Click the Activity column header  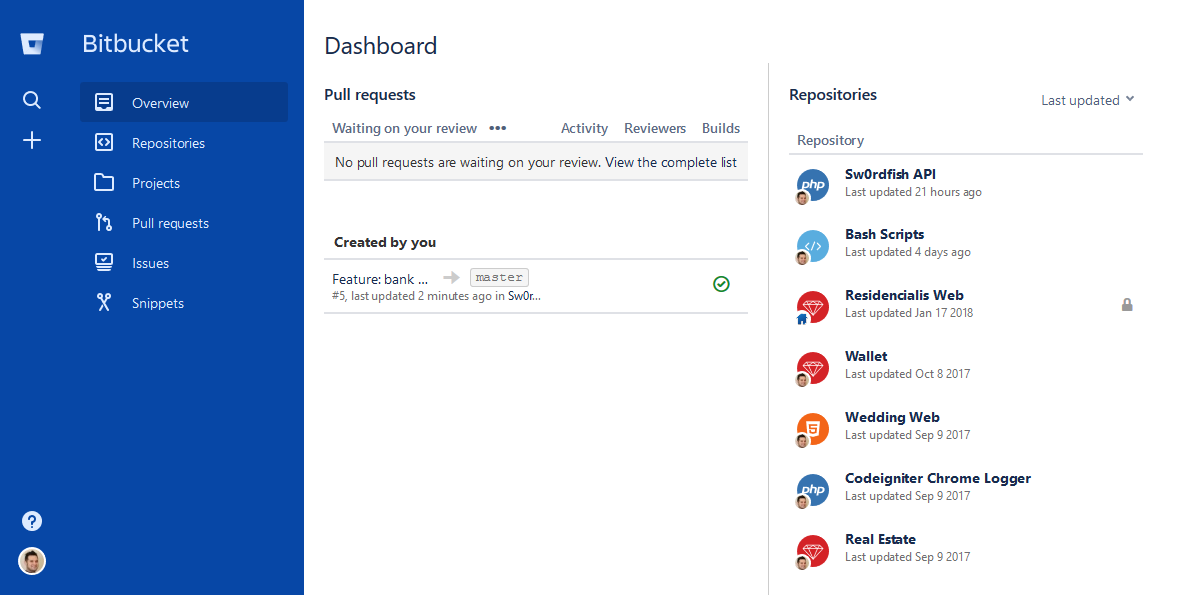click(x=584, y=129)
